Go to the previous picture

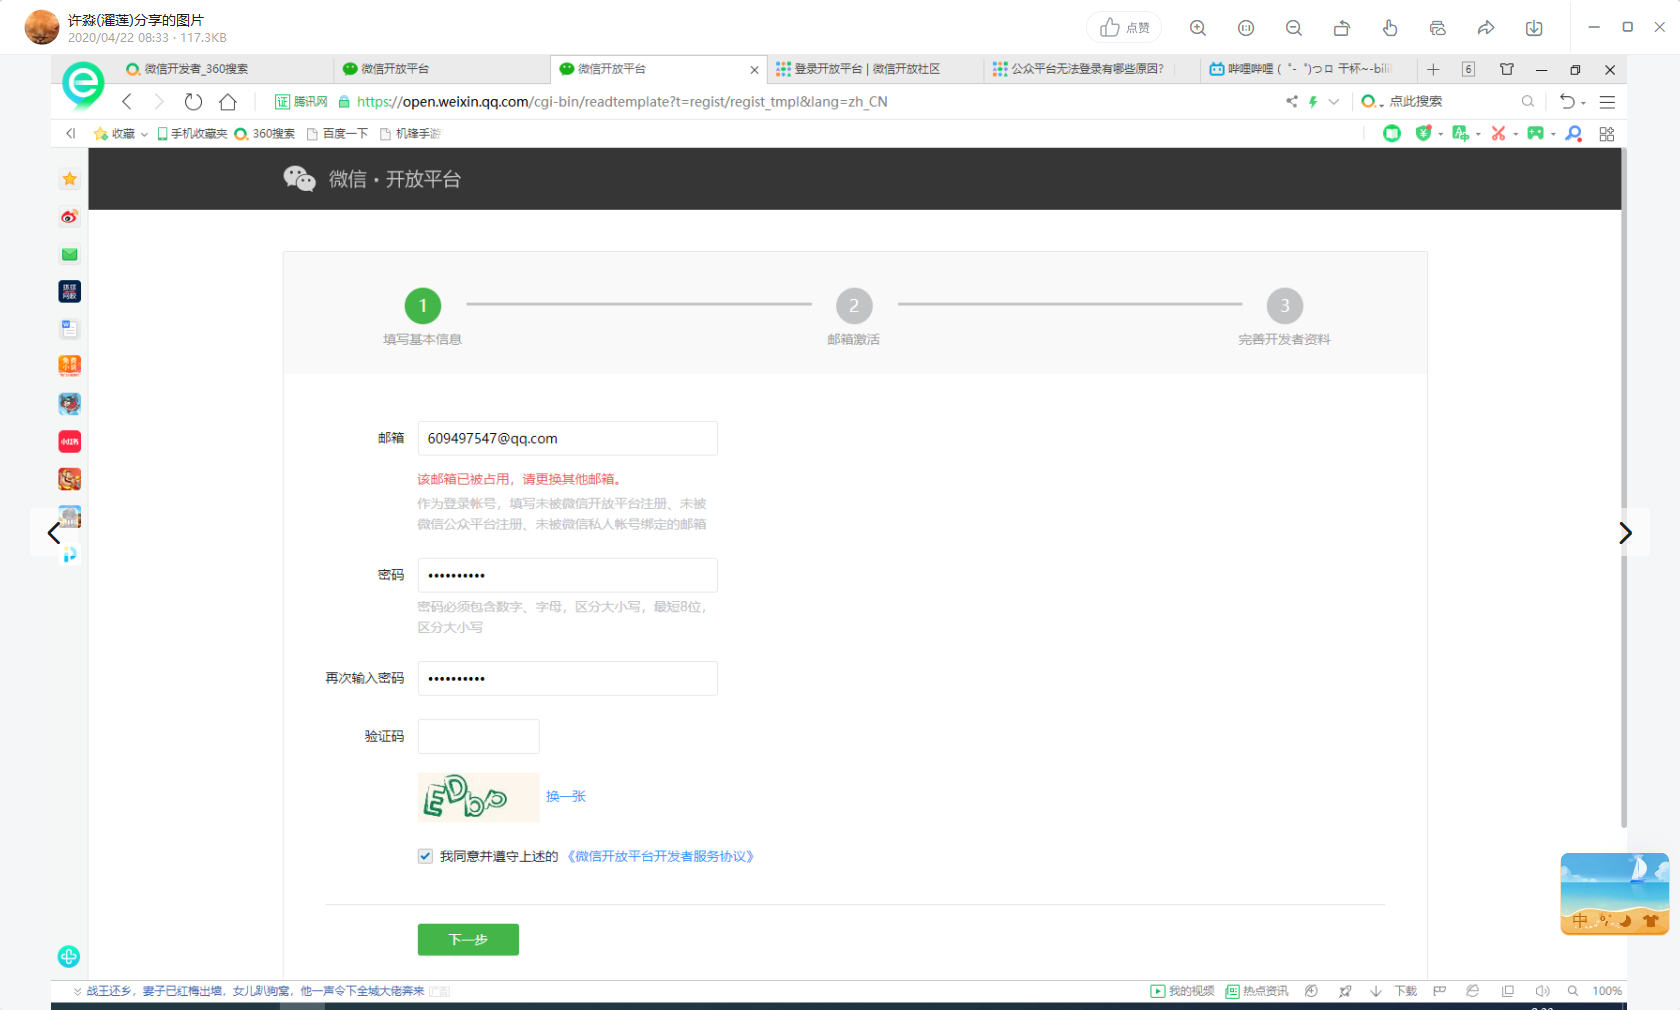54,533
